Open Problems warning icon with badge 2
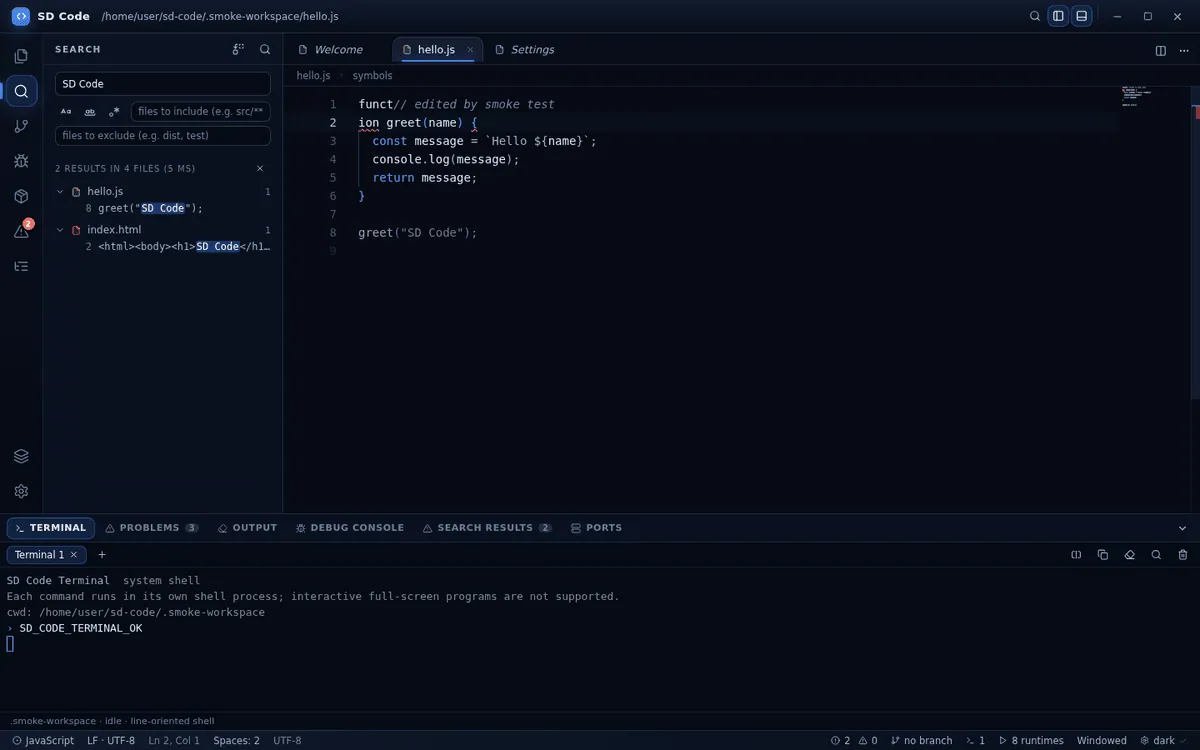1200x750 pixels. 21,231
